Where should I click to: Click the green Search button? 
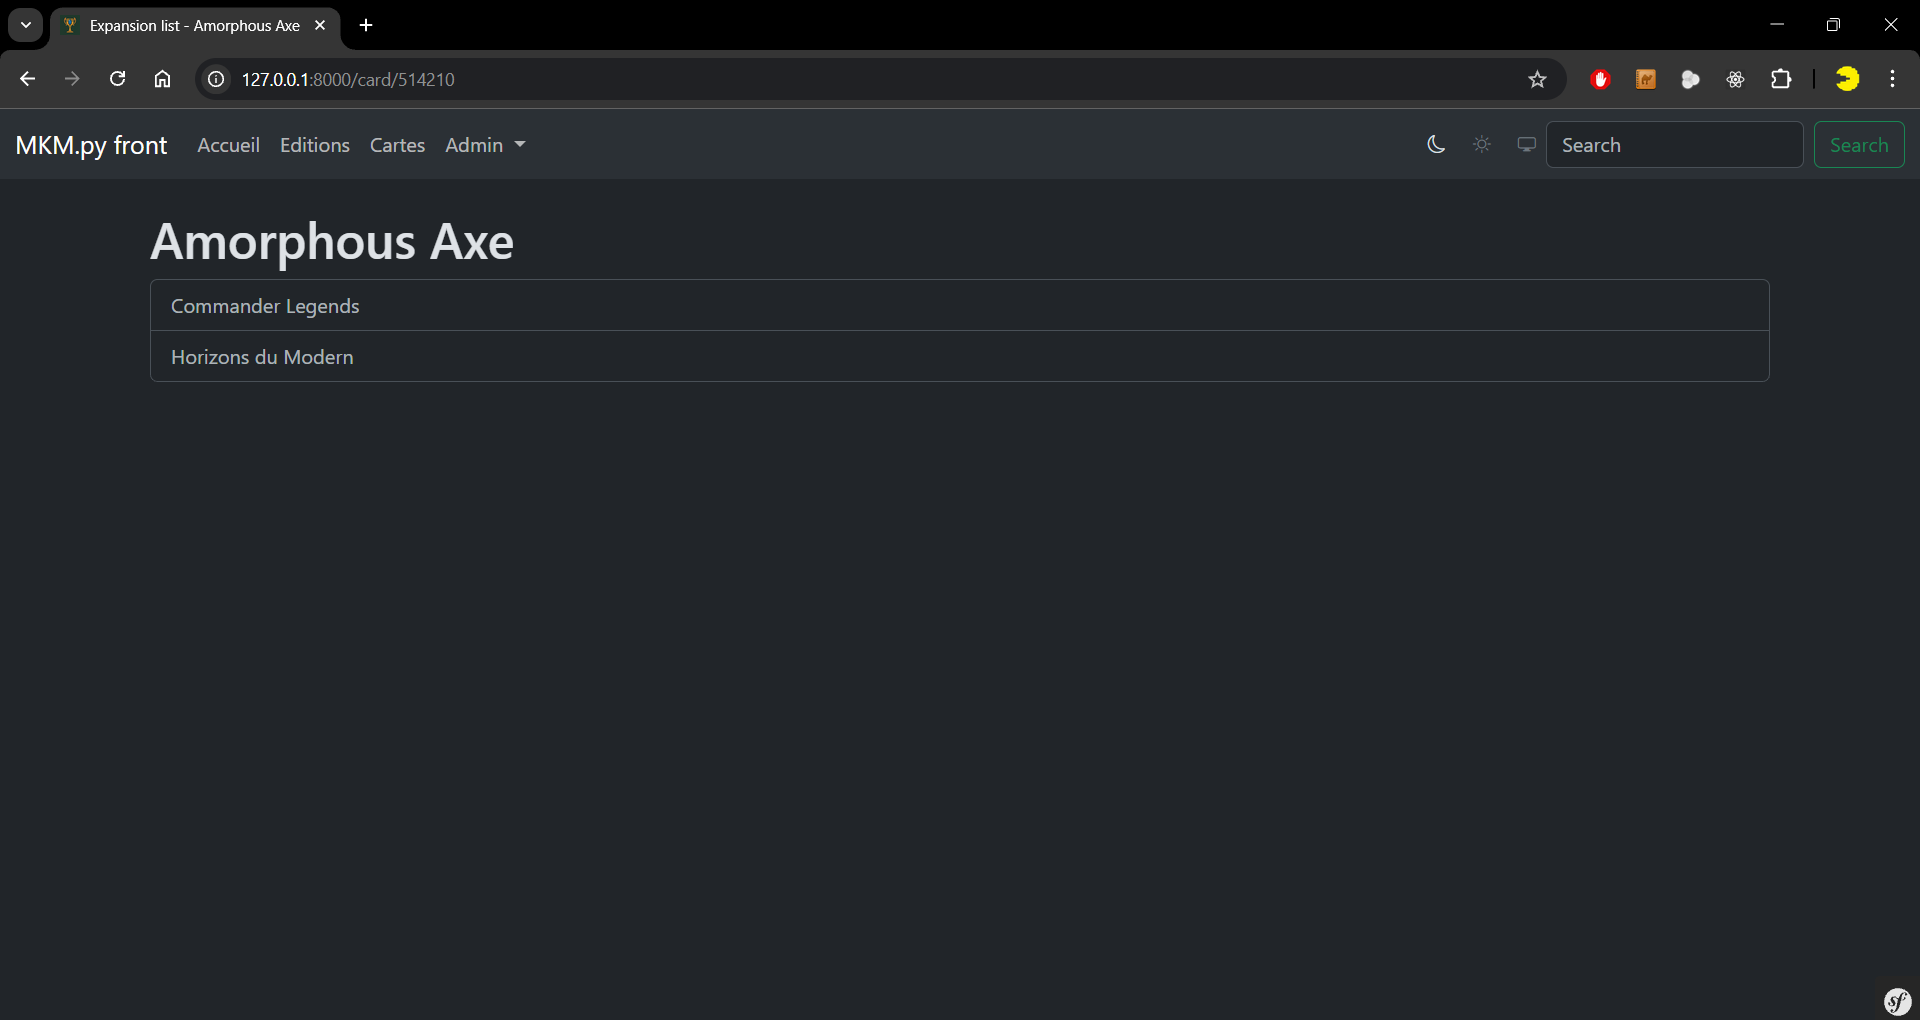[1858, 145]
